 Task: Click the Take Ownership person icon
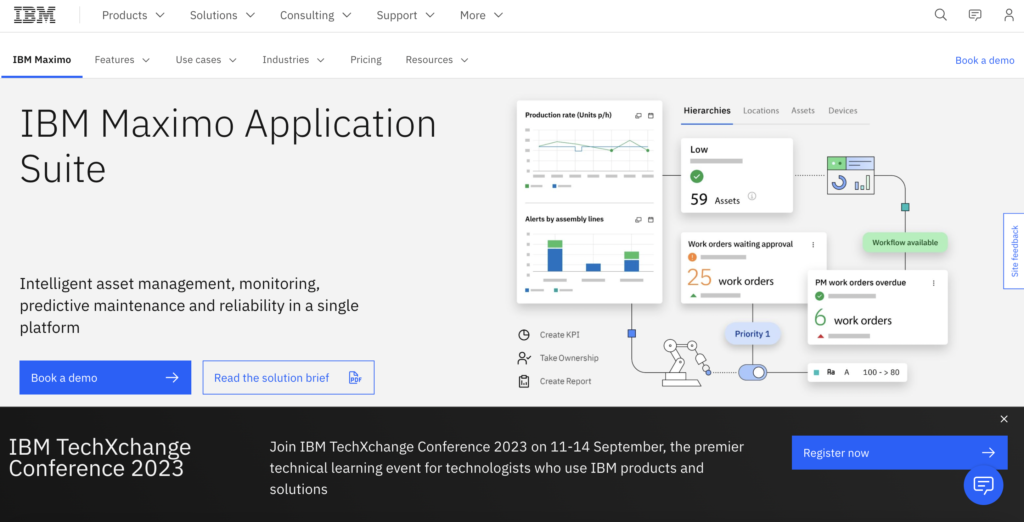[524, 358]
